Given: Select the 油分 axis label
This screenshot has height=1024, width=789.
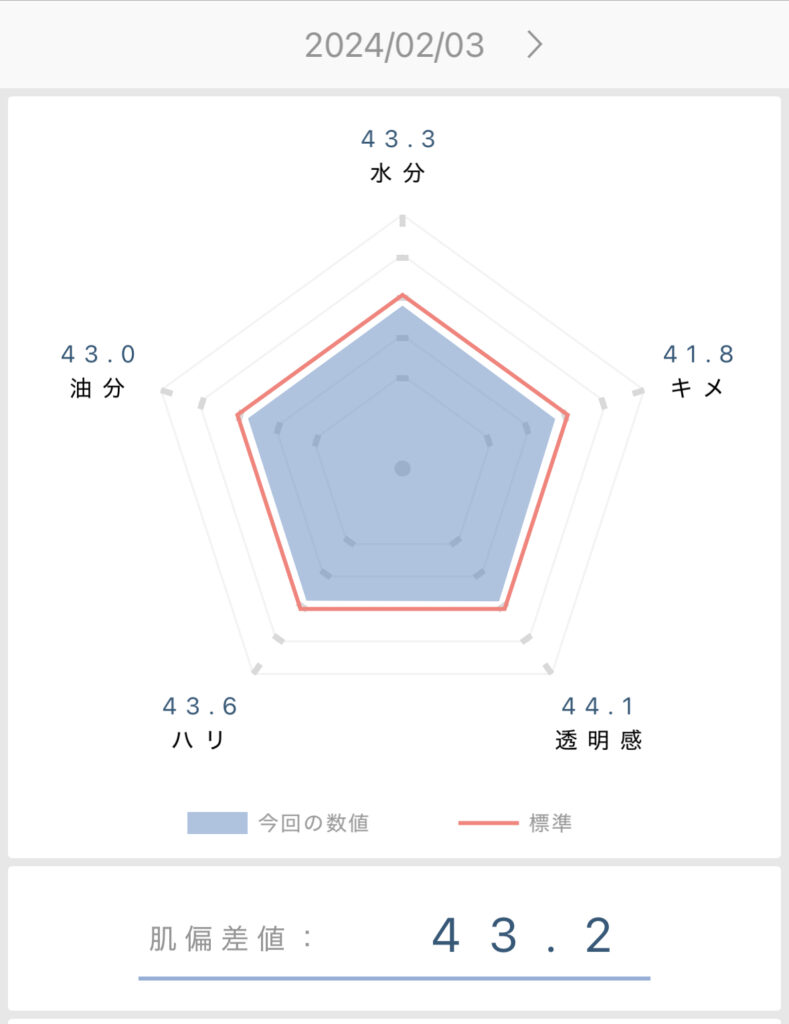Looking at the screenshot, I should tap(97, 388).
